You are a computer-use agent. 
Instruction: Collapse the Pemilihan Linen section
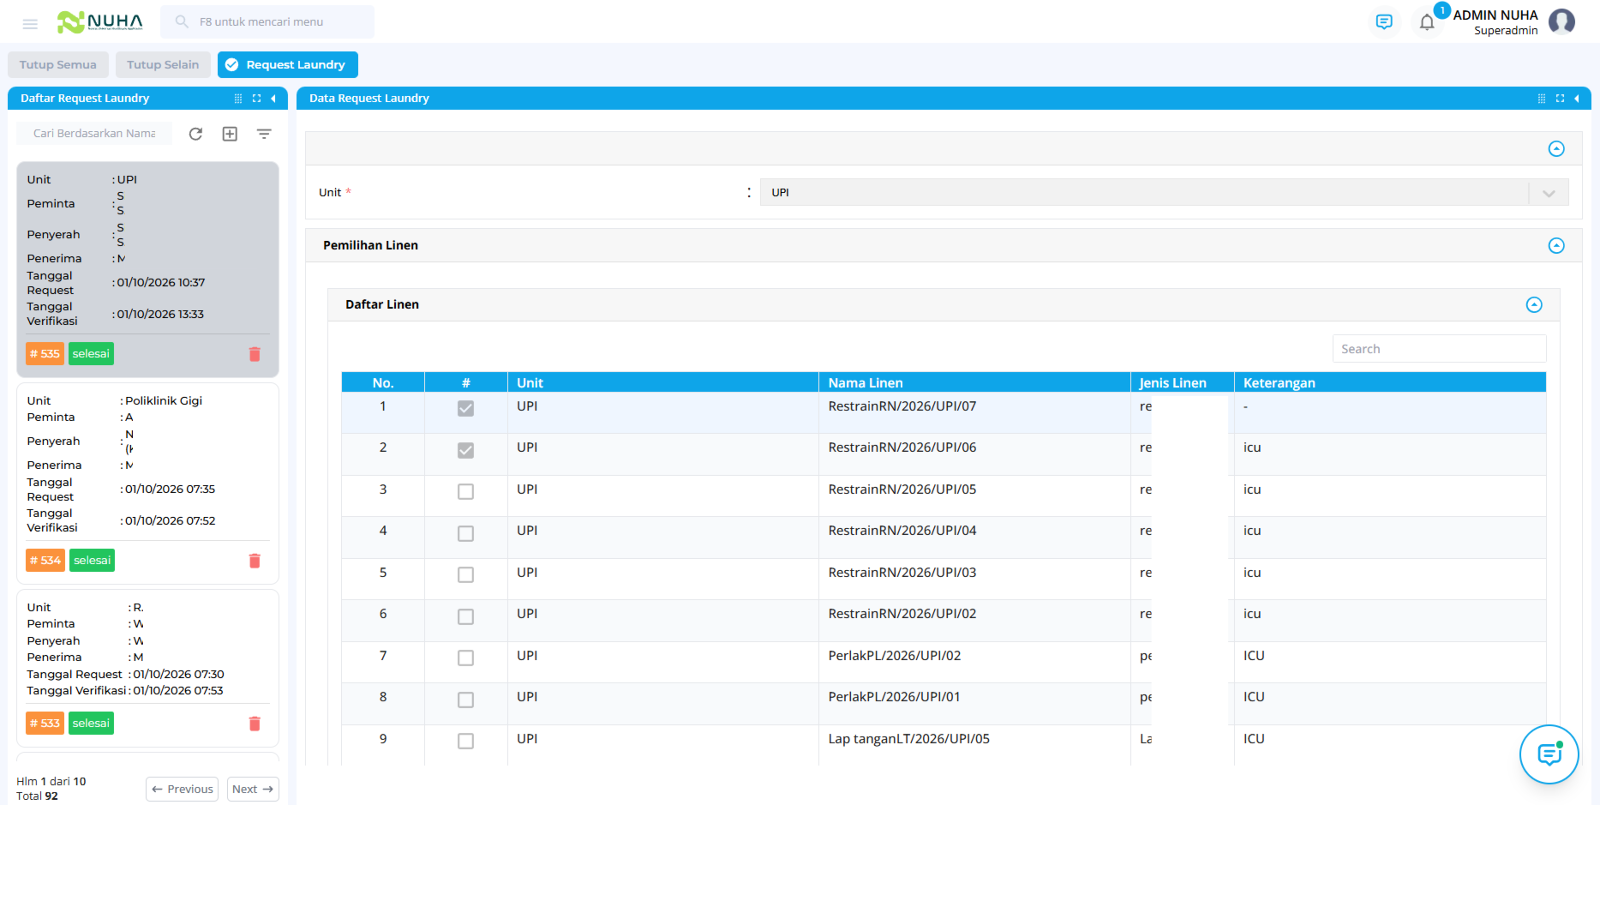click(x=1556, y=246)
